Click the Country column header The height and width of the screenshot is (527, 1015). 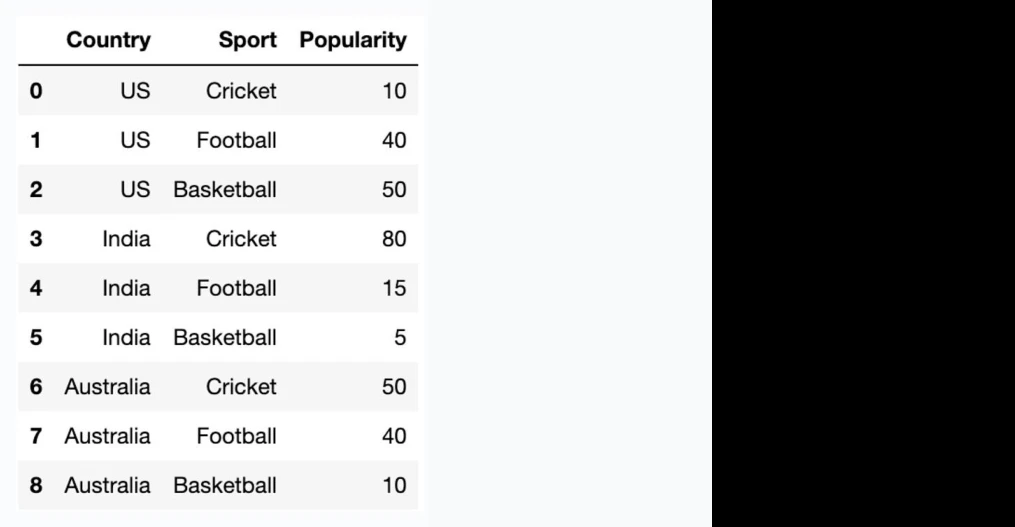[108, 40]
